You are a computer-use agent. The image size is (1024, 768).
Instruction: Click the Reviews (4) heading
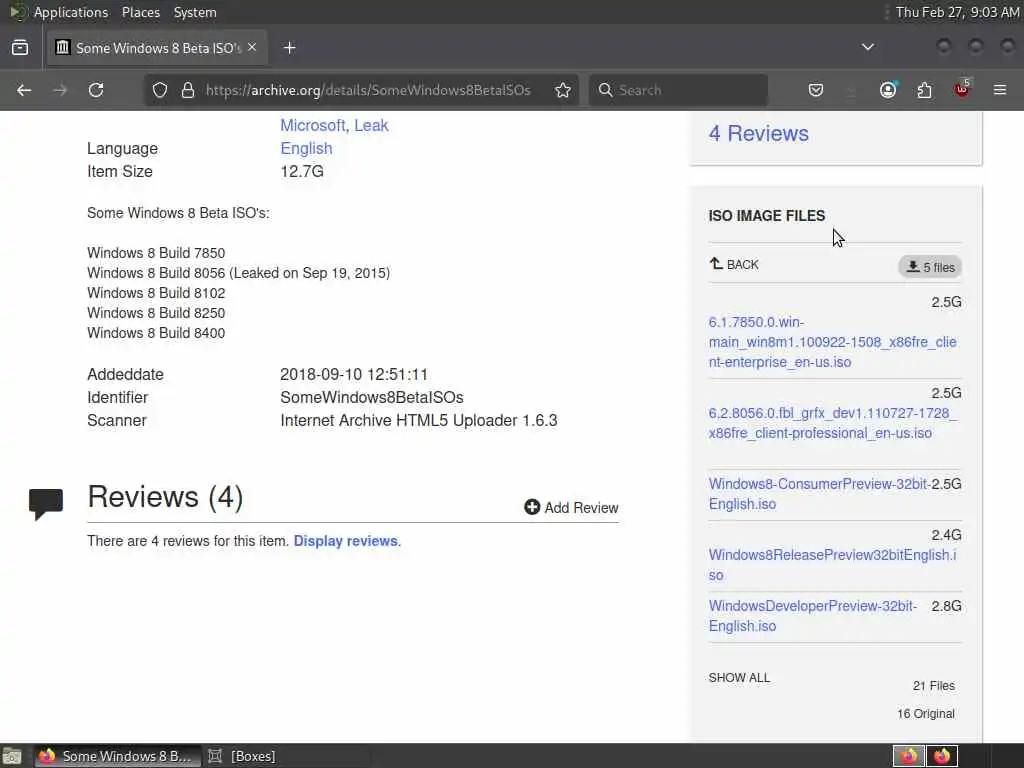point(165,496)
